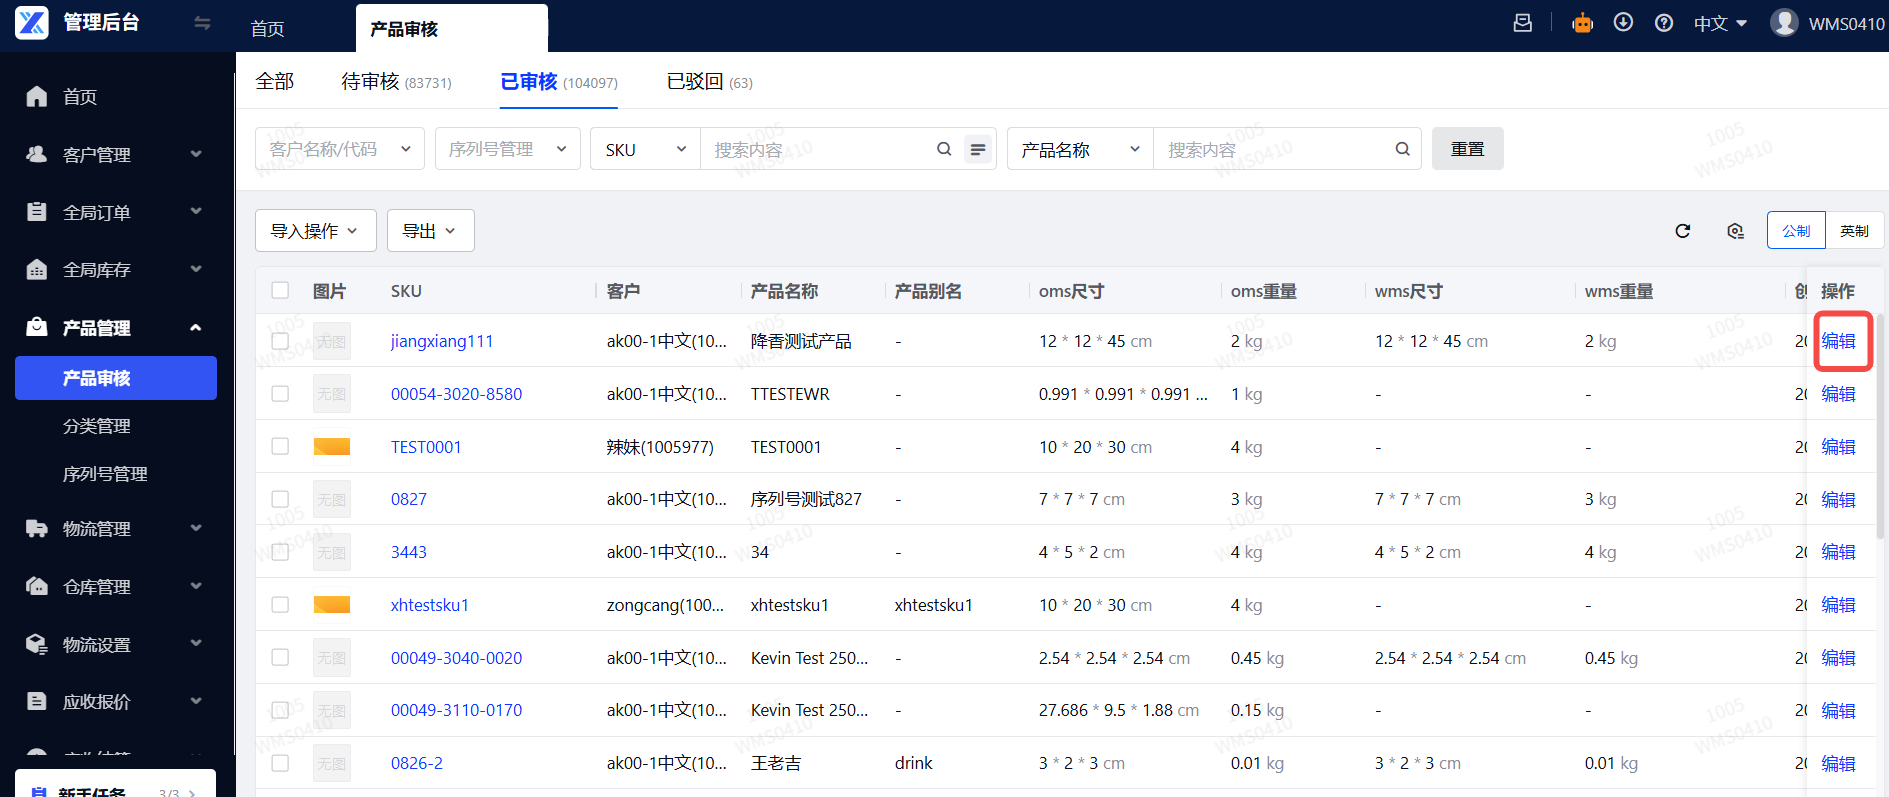1889x797 pixels.
Task: Switch to the 已驳回 tab
Action: point(710,81)
